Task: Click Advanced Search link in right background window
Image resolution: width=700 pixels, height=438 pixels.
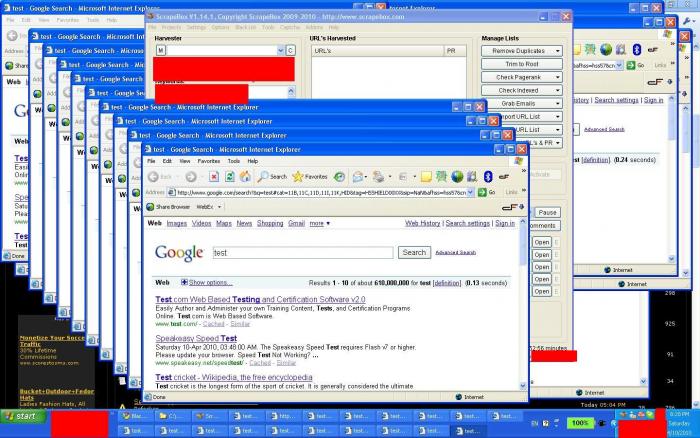Action: [604, 129]
